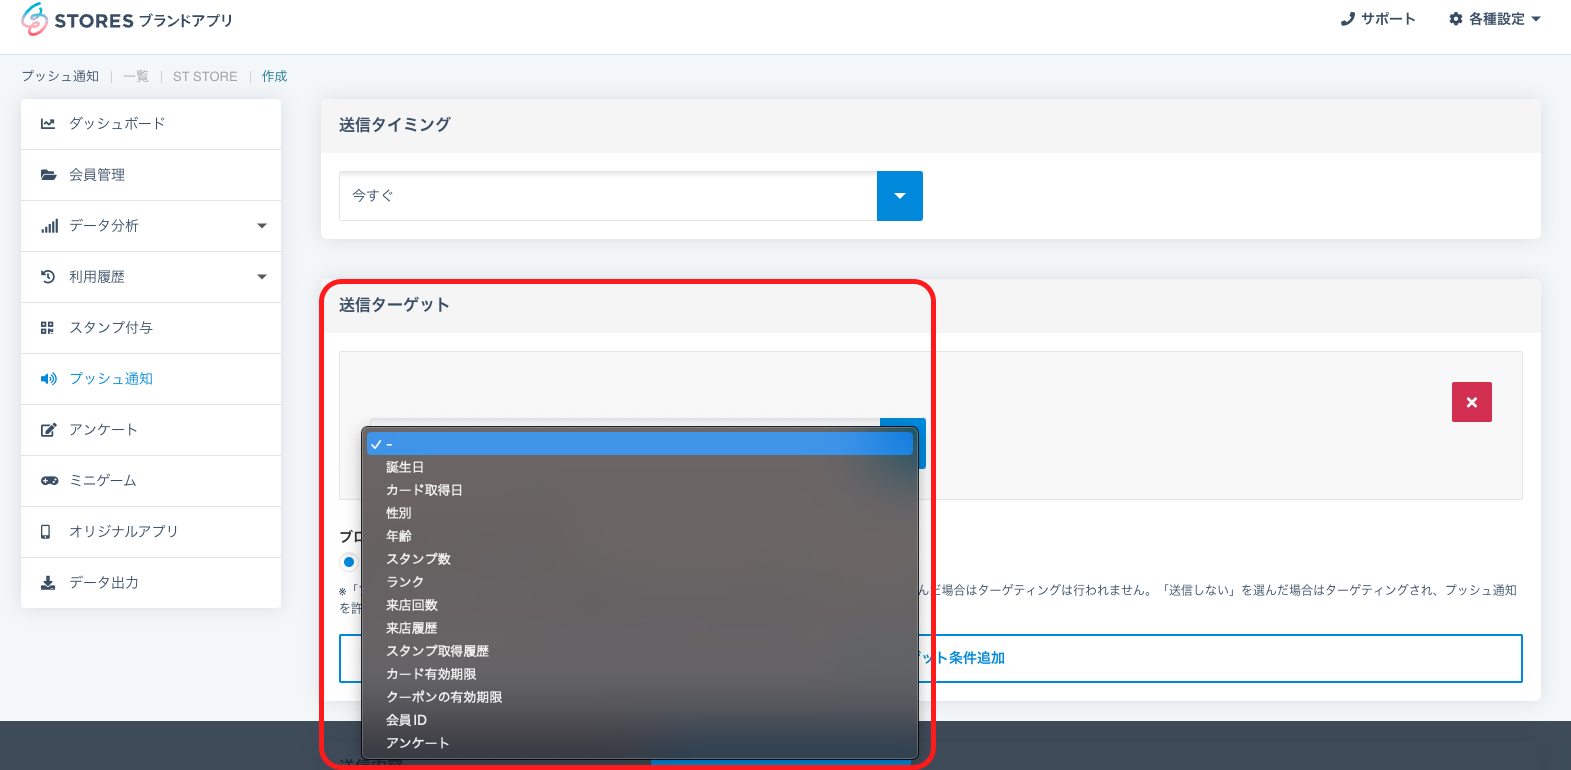Open スタンプ付与 in the sidebar
The image size is (1571, 770).
[x=151, y=328]
